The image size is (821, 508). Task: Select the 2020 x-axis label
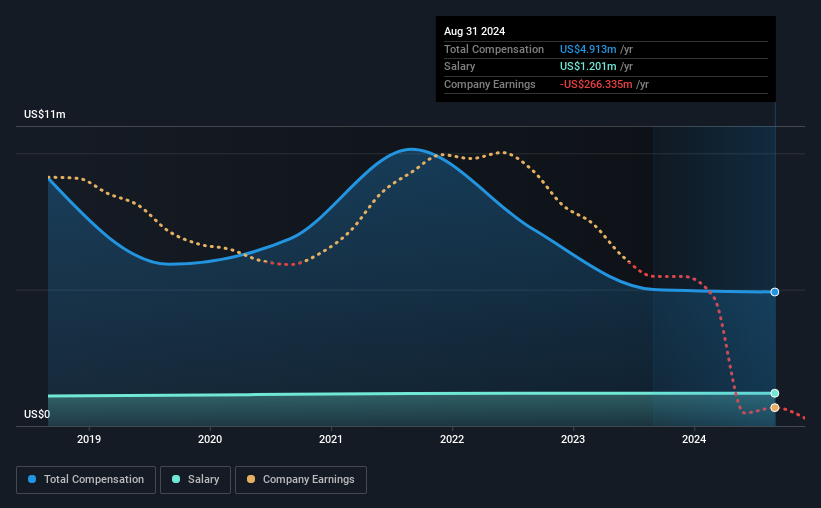[x=210, y=439]
